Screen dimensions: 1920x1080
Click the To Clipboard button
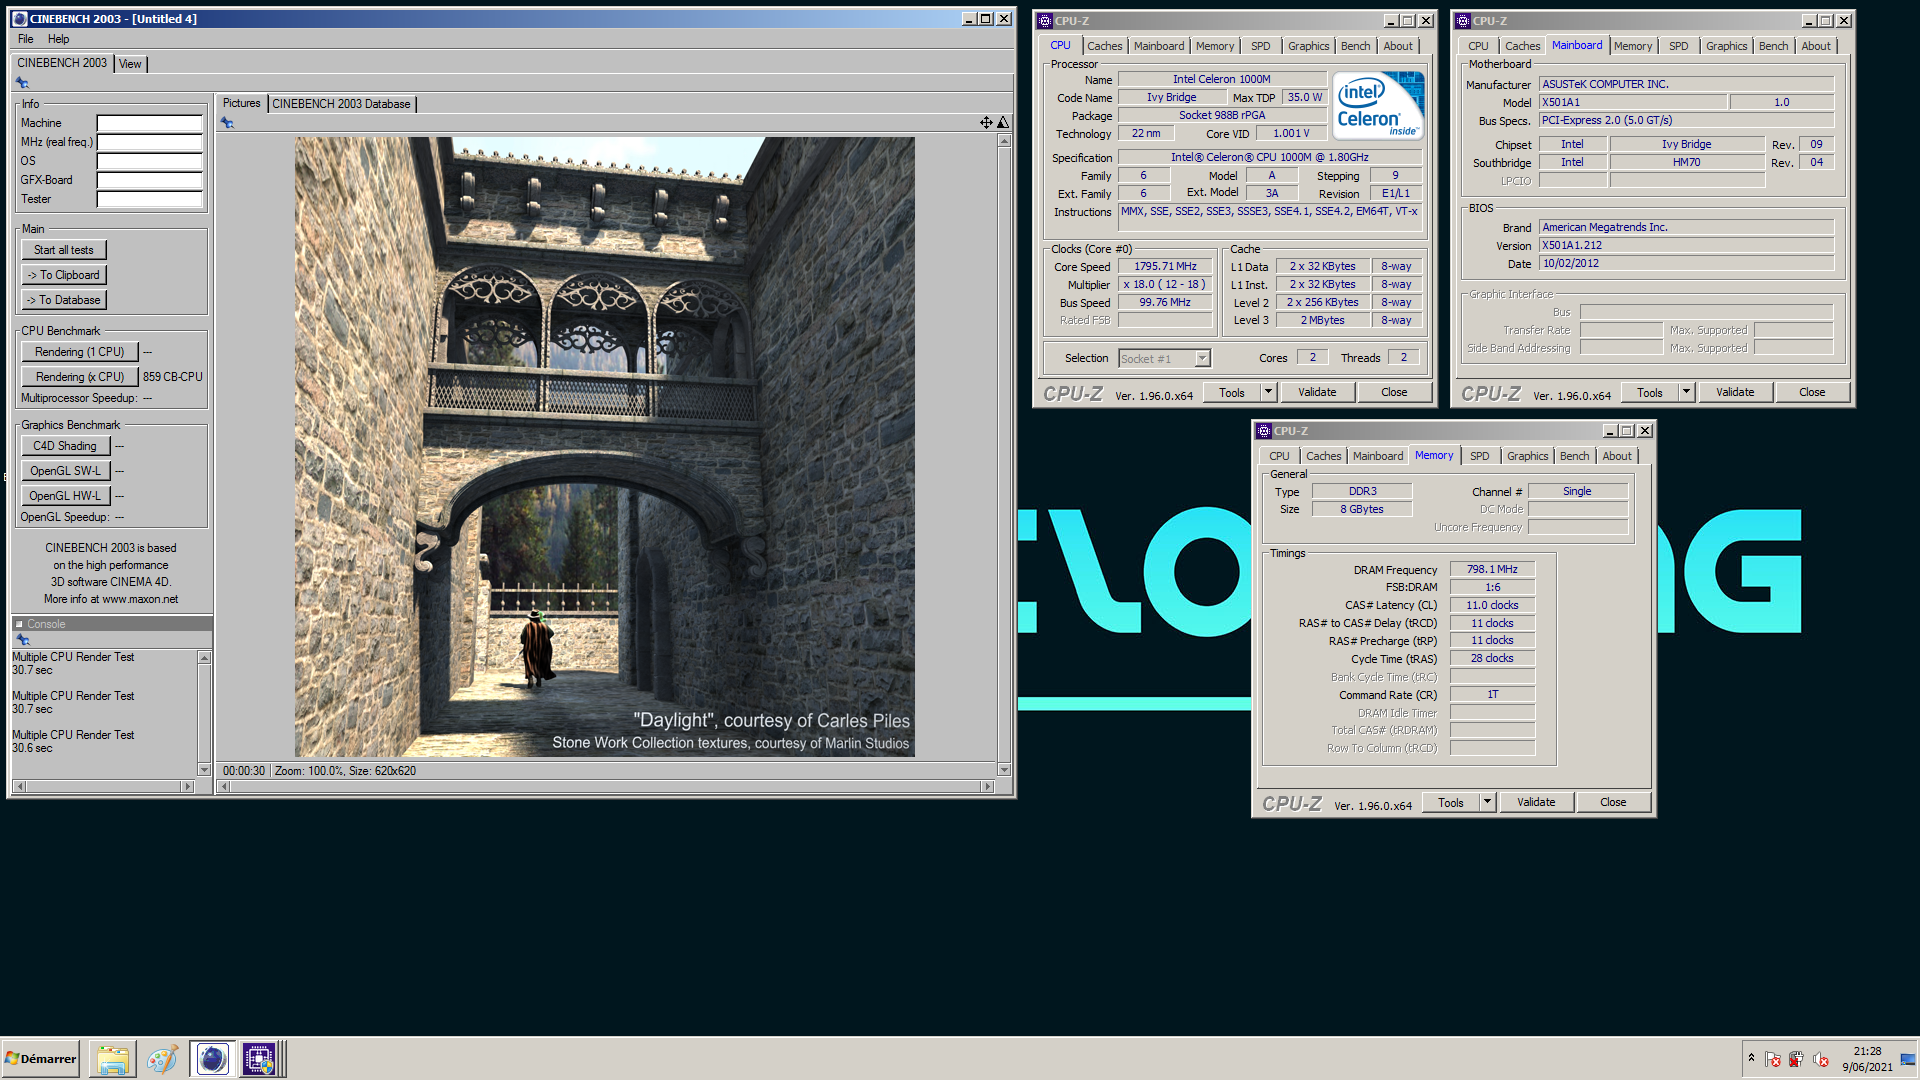point(64,275)
